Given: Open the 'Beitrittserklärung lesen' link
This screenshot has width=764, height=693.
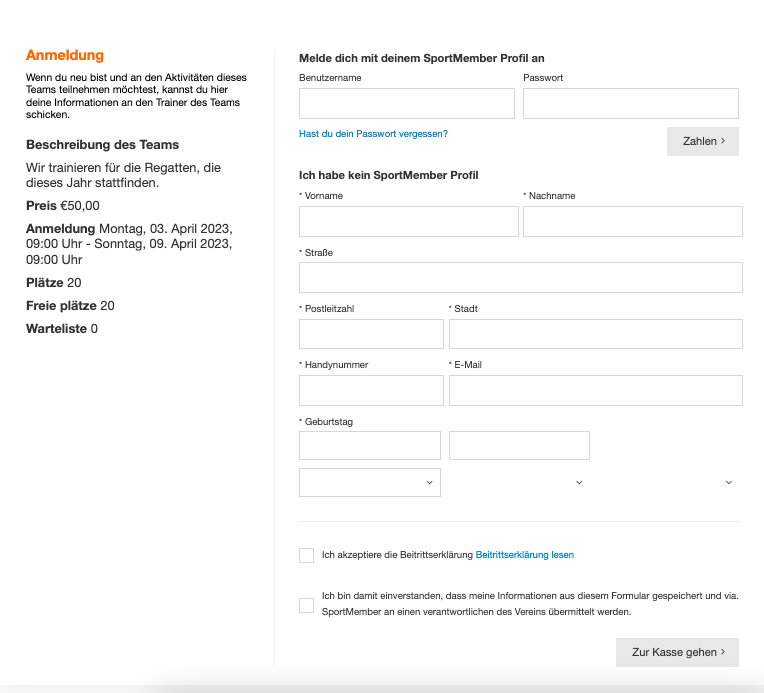Looking at the screenshot, I should pyautogui.click(x=524, y=555).
